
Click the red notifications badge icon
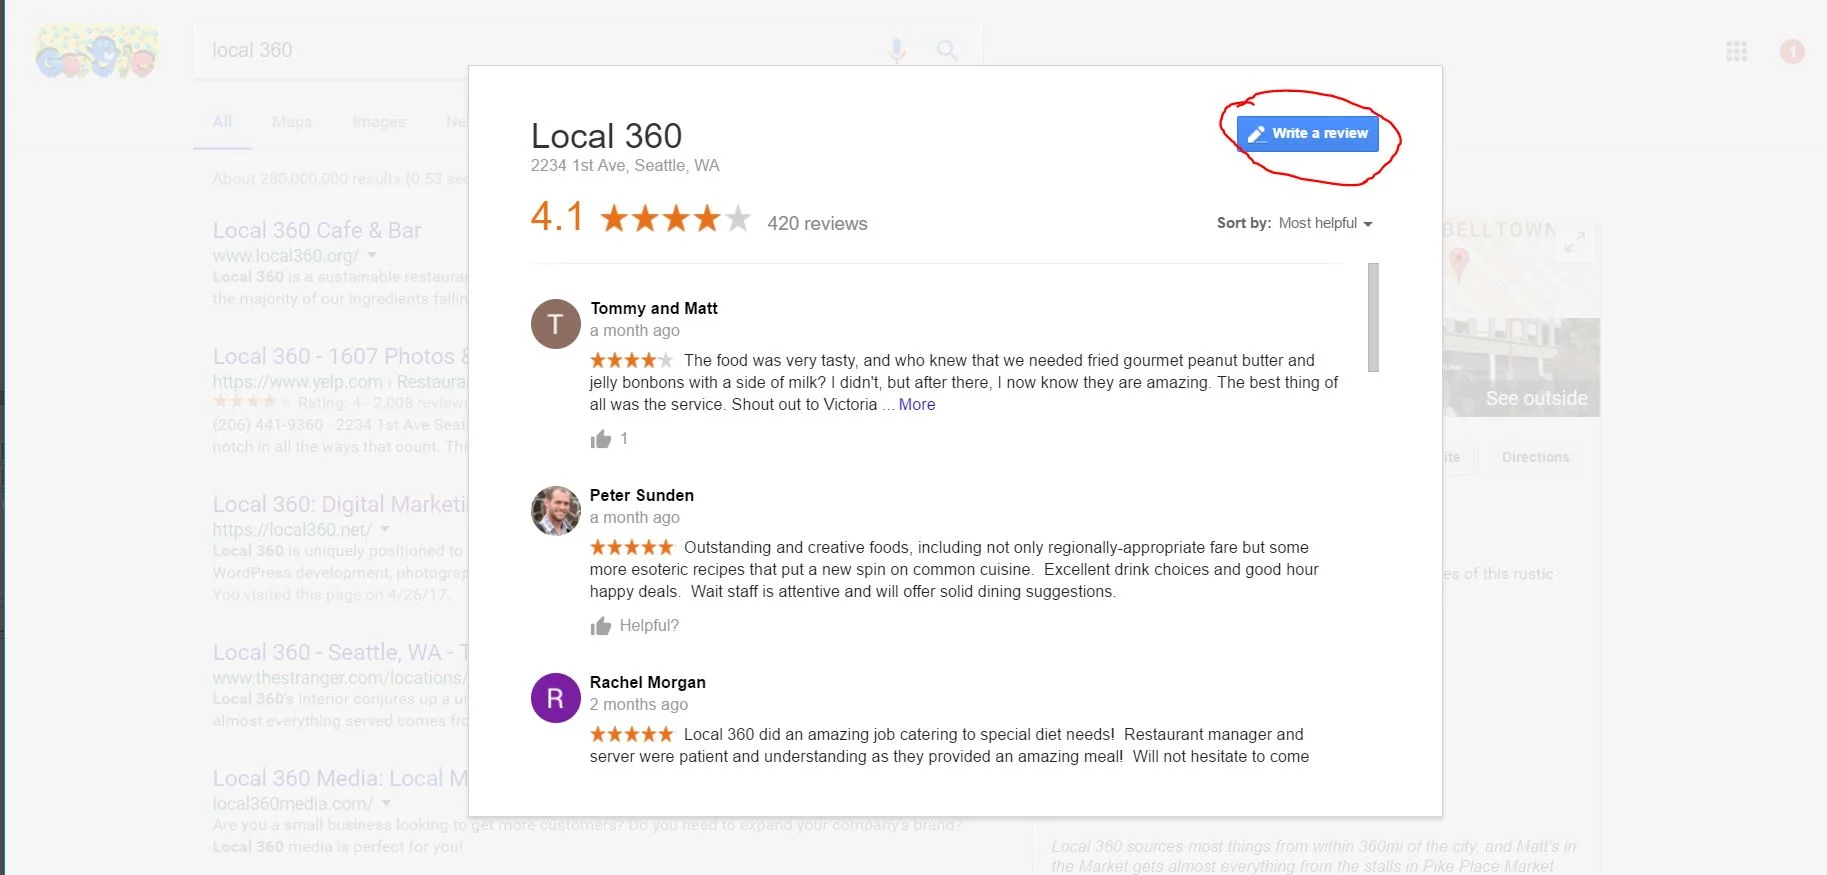click(1792, 51)
